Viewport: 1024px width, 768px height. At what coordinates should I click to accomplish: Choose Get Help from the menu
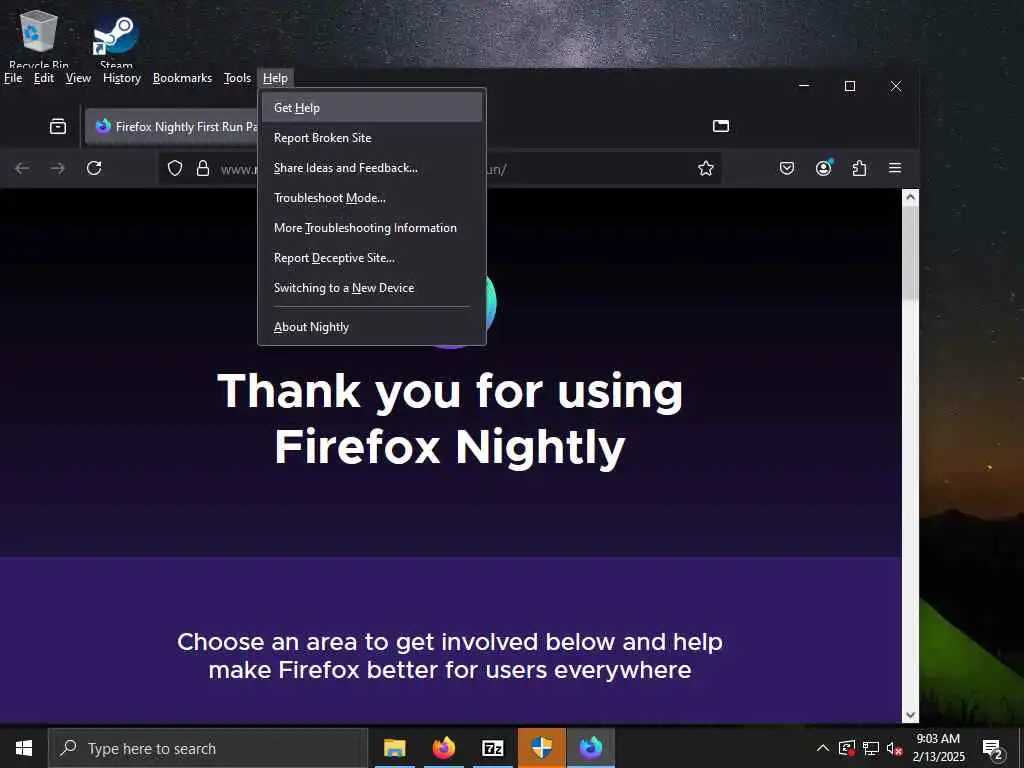click(372, 107)
